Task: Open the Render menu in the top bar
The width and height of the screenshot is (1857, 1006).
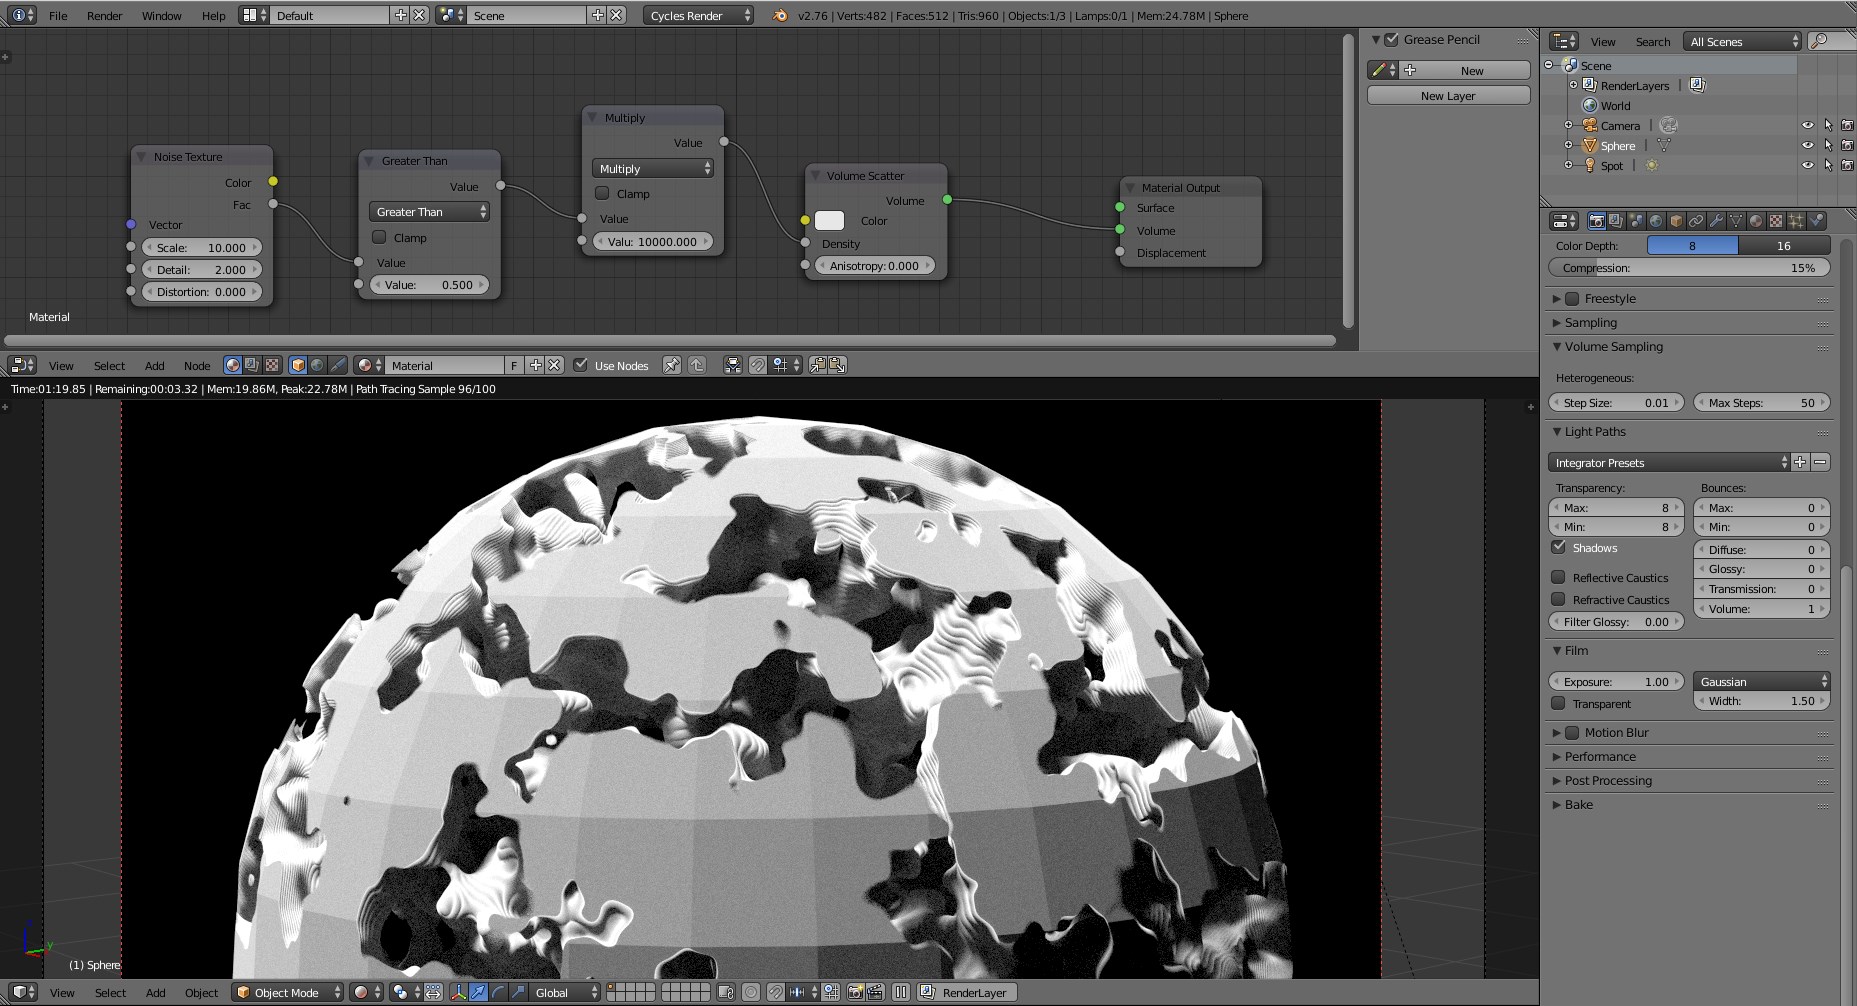Action: 104,15
